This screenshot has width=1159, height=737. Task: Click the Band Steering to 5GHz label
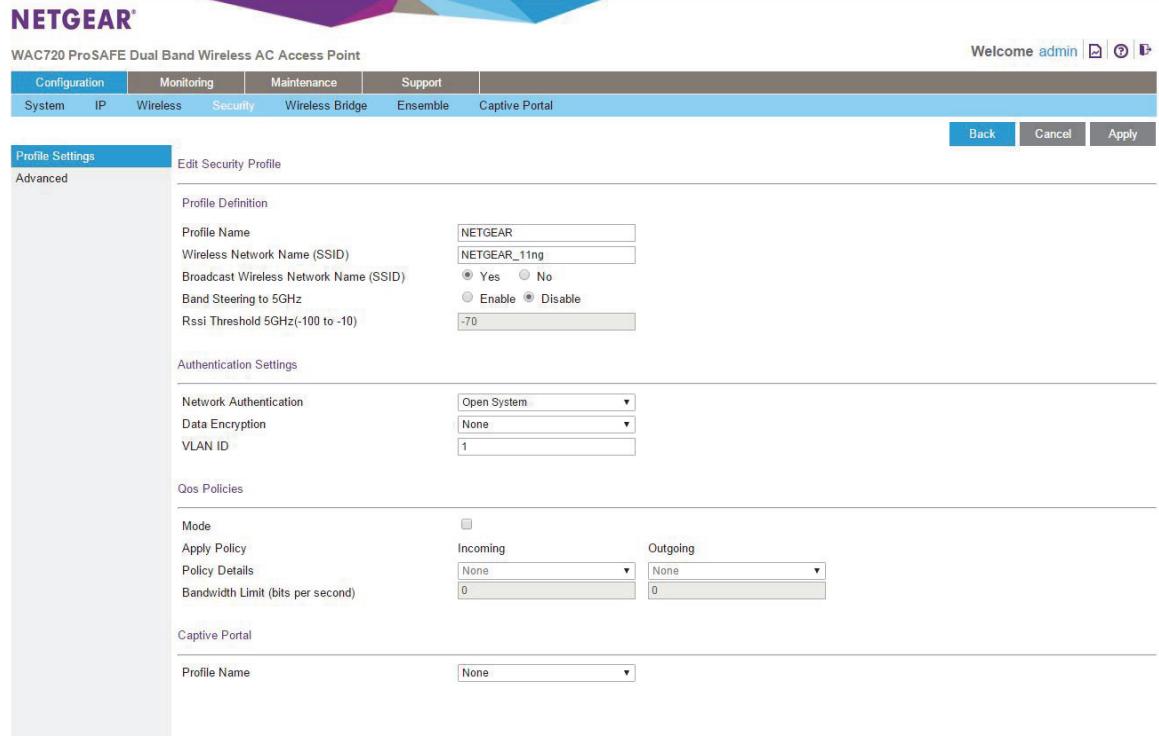[242, 299]
